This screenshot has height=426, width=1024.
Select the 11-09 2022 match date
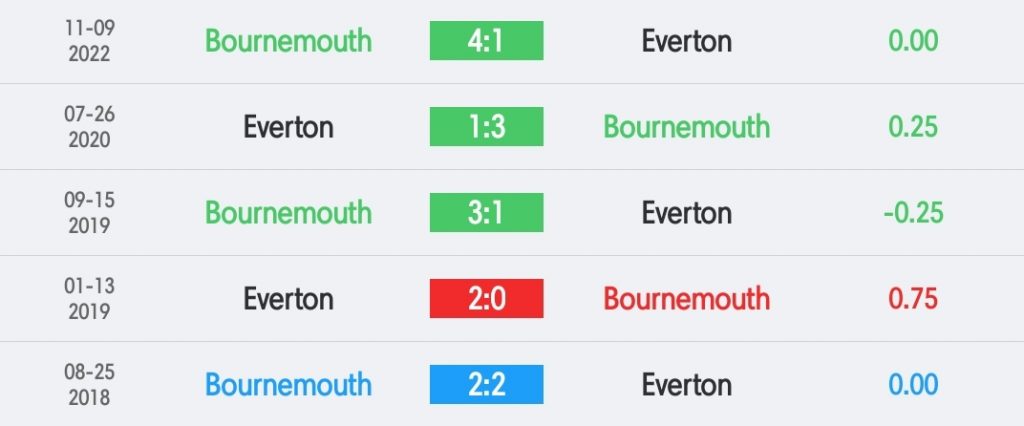[x=89, y=41]
